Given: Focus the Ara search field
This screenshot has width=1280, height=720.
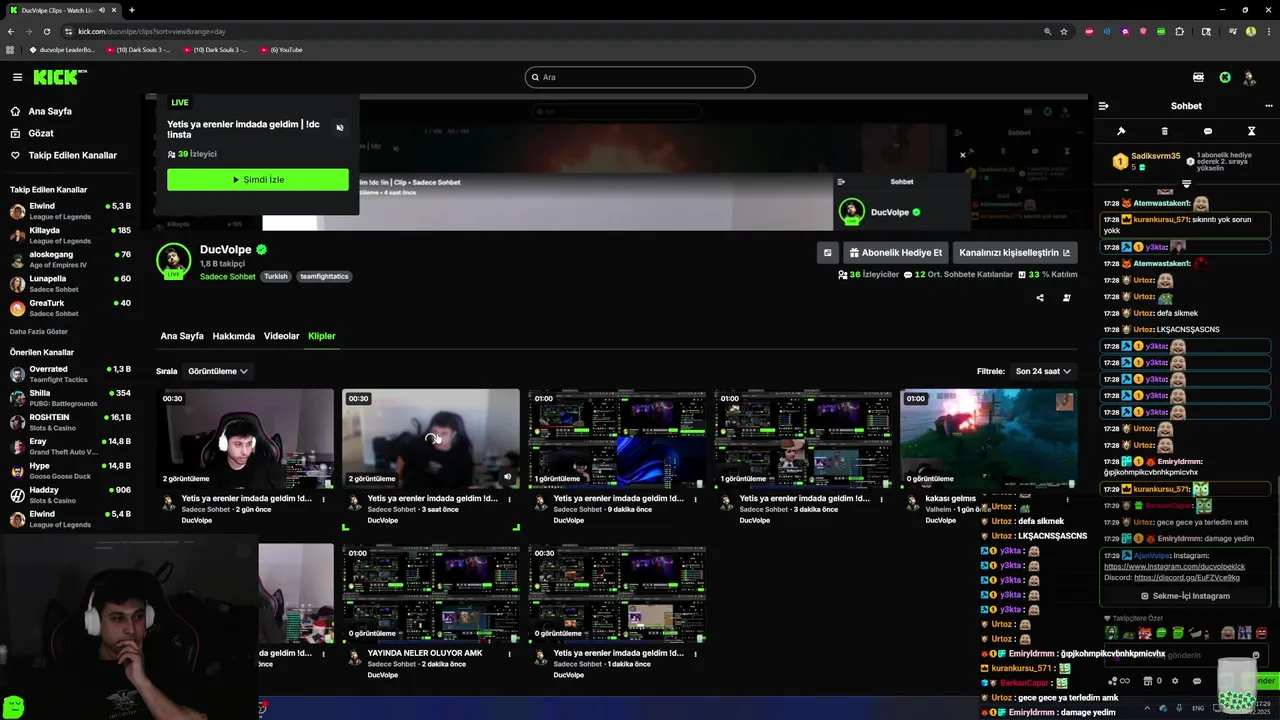Looking at the screenshot, I should coord(640,77).
